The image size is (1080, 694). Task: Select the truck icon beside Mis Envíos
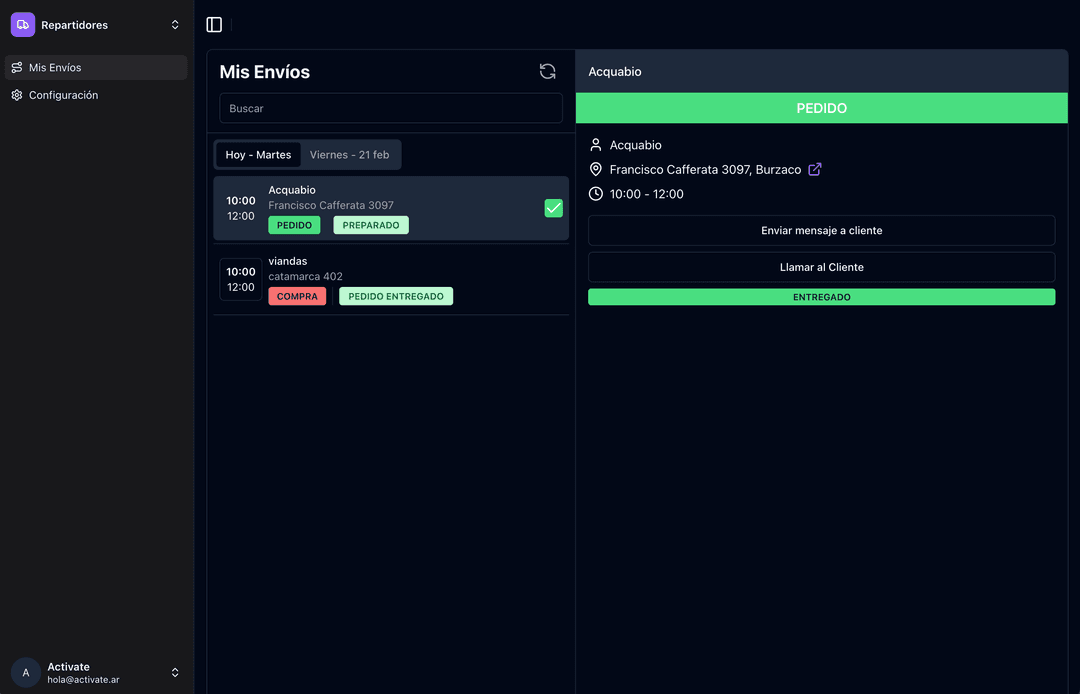[16, 67]
